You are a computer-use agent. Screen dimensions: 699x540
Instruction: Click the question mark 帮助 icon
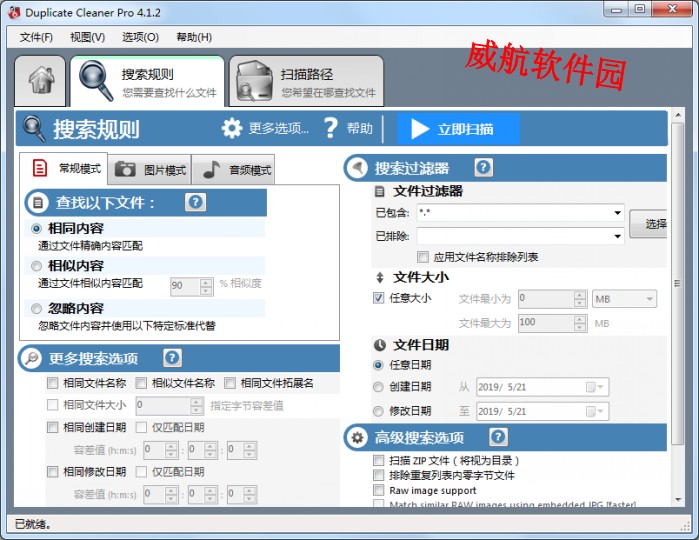click(330, 128)
